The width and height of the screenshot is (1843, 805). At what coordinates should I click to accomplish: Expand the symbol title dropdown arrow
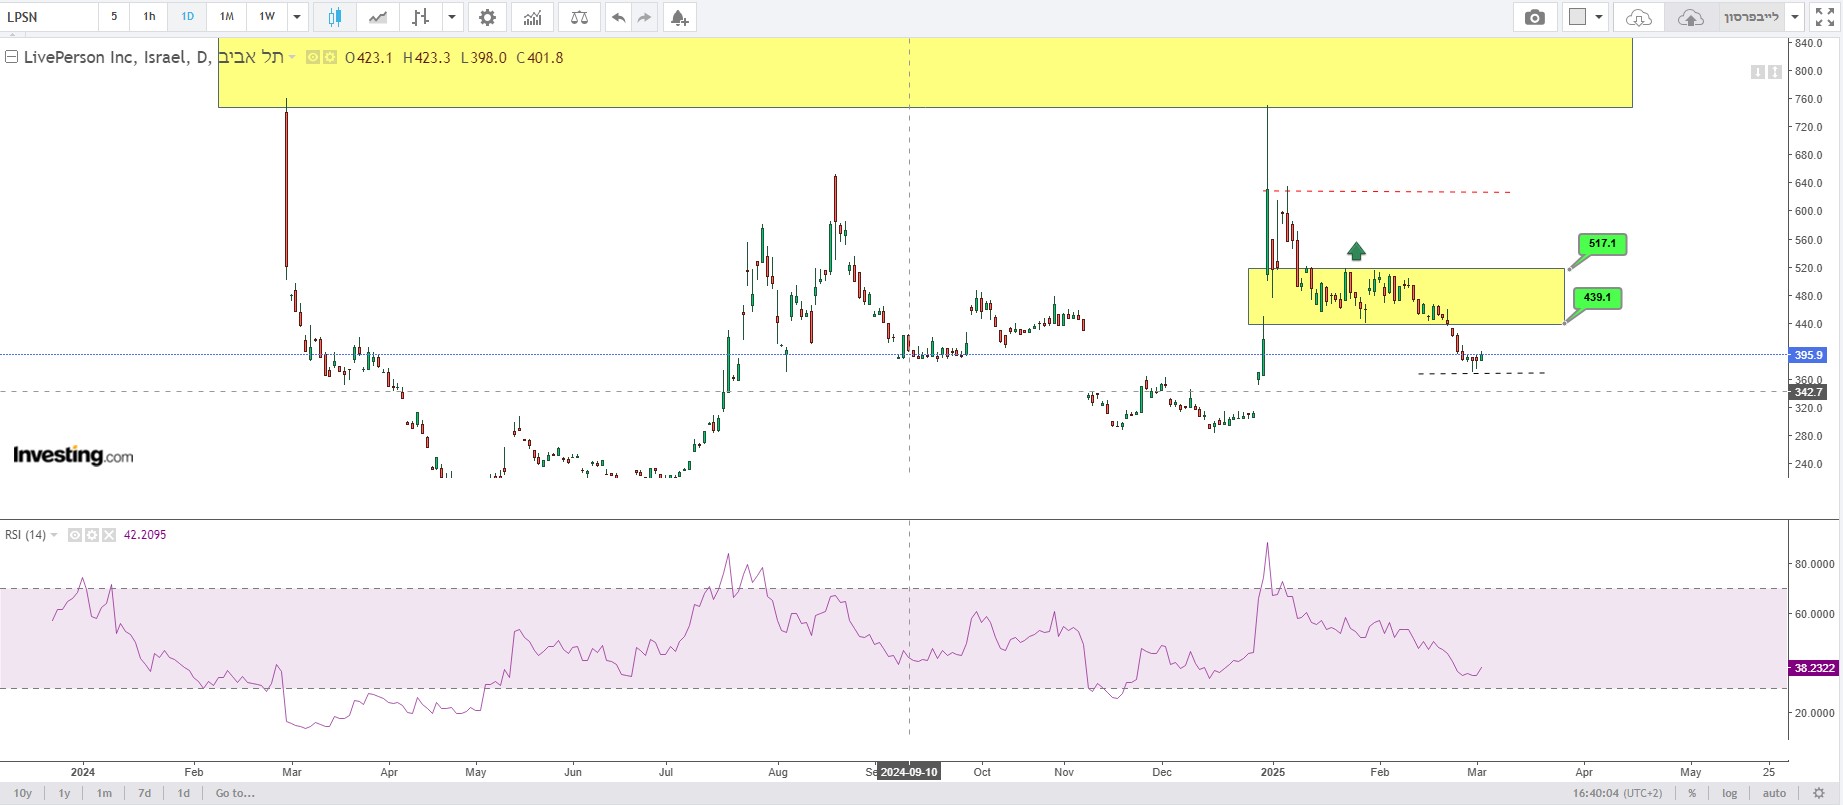pyautogui.click(x=292, y=58)
